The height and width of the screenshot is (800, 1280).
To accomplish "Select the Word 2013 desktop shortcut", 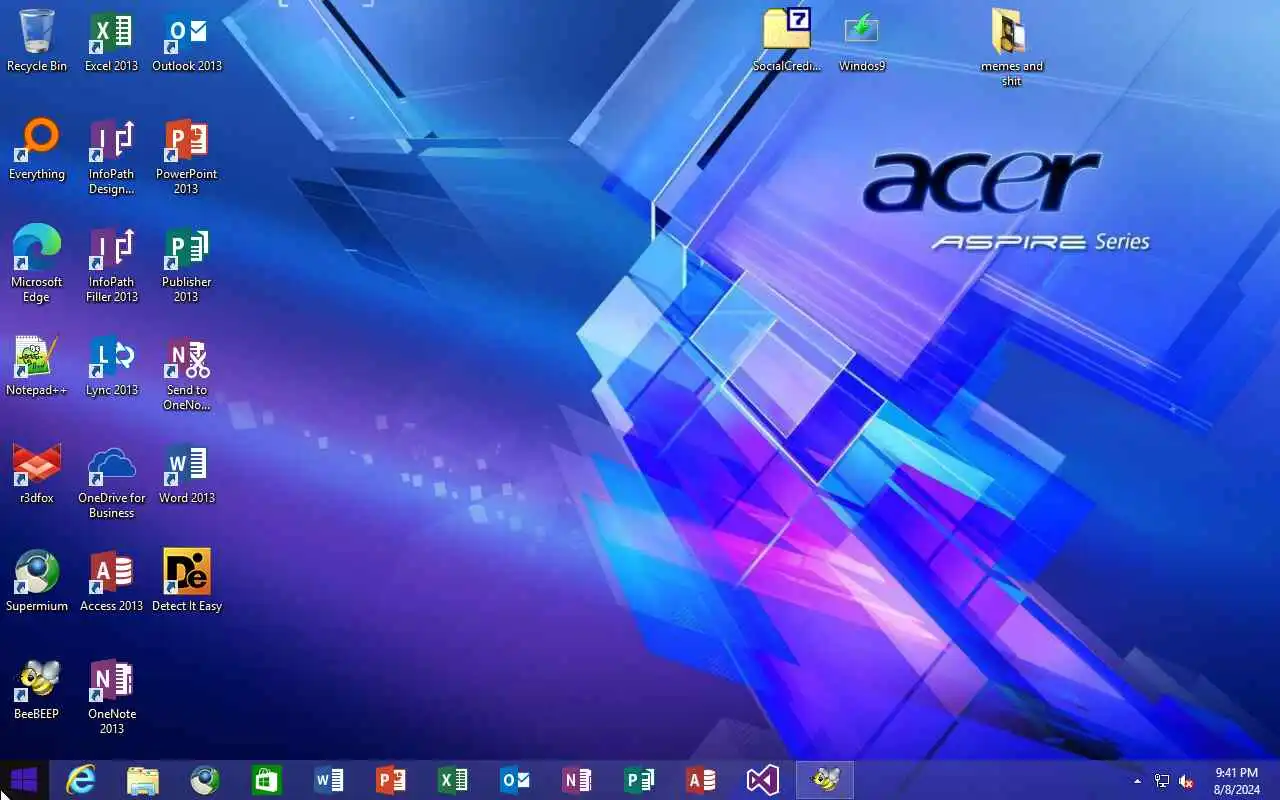I will click(x=187, y=473).
